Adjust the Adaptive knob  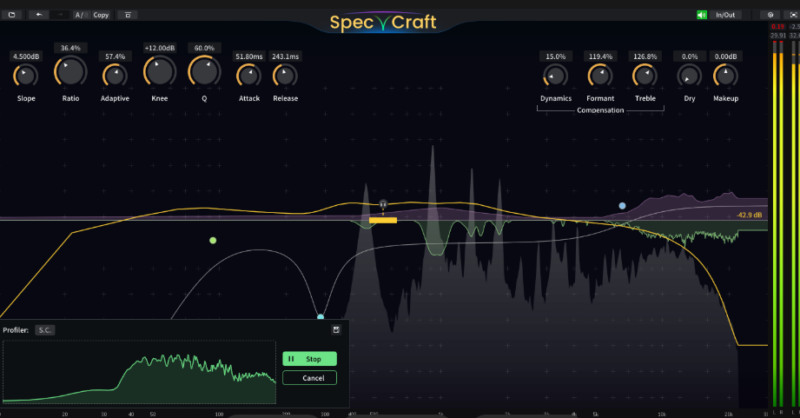coord(115,76)
